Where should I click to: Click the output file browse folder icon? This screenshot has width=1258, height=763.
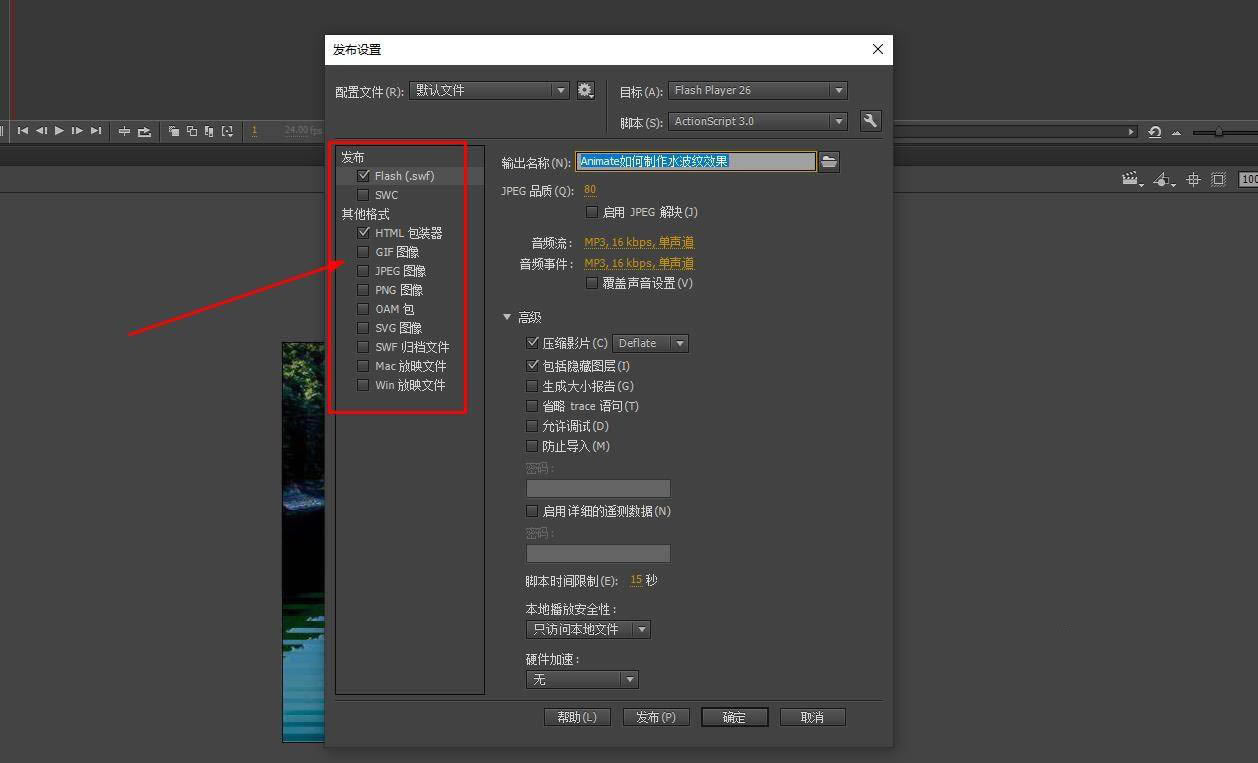[828, 162]
